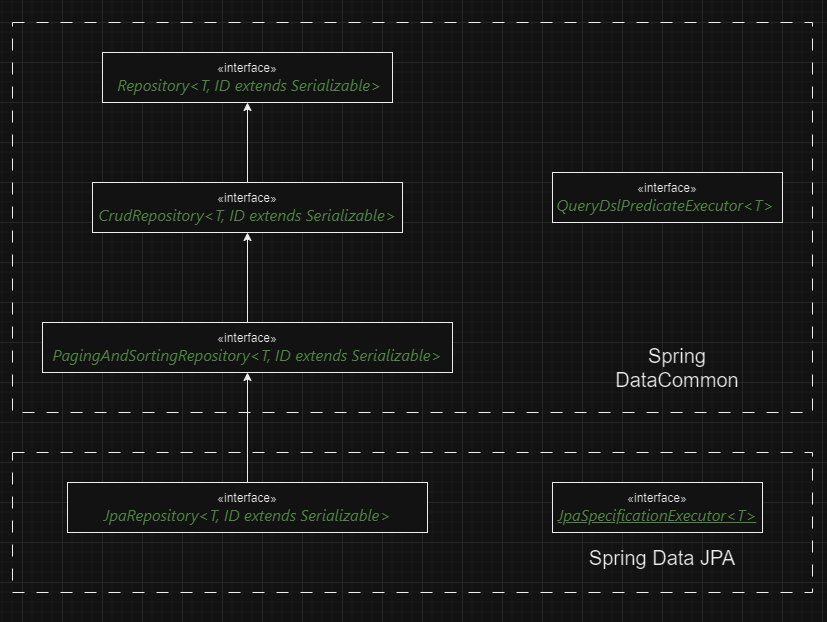Click the «interface» stereotype above JpaSpecificationExecutor
The image size is (827, 622).
[x=656, y=498]
